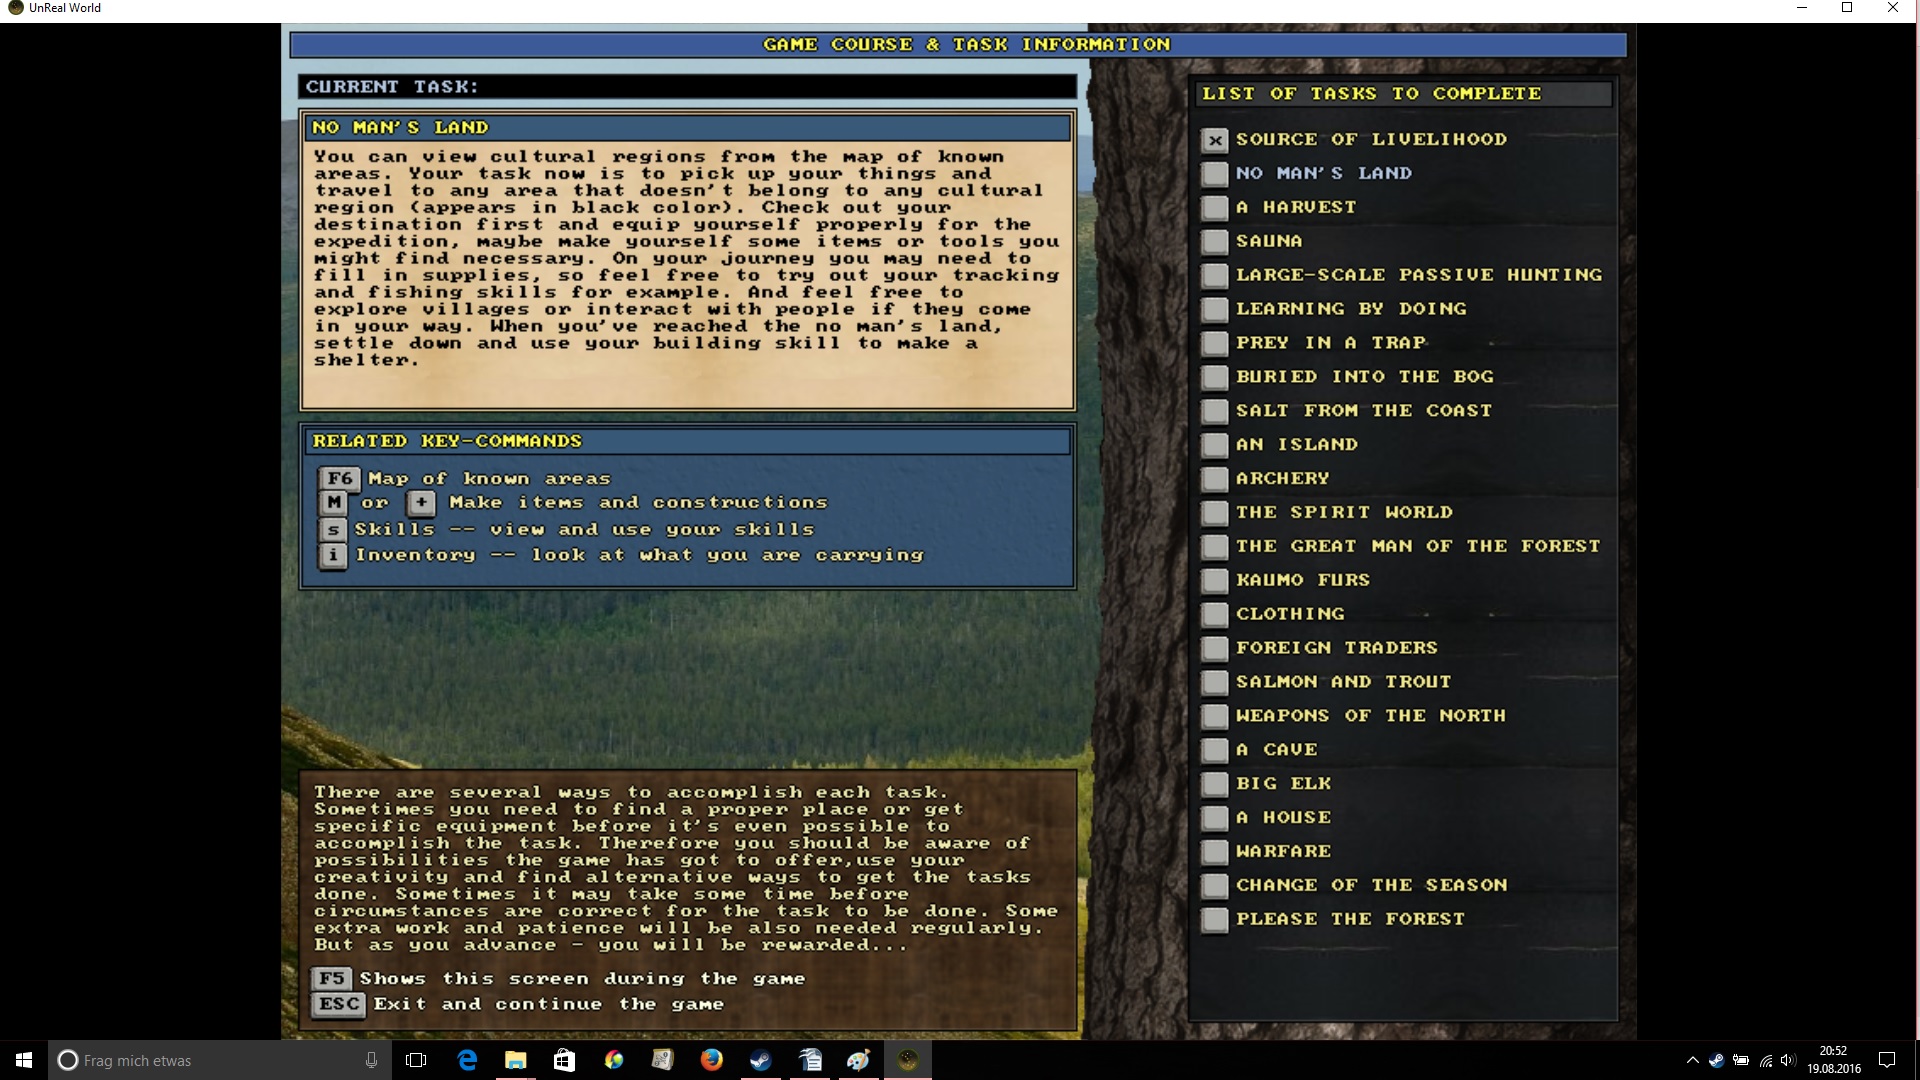Select 'Clothing' task text

tap(1289, 614)
